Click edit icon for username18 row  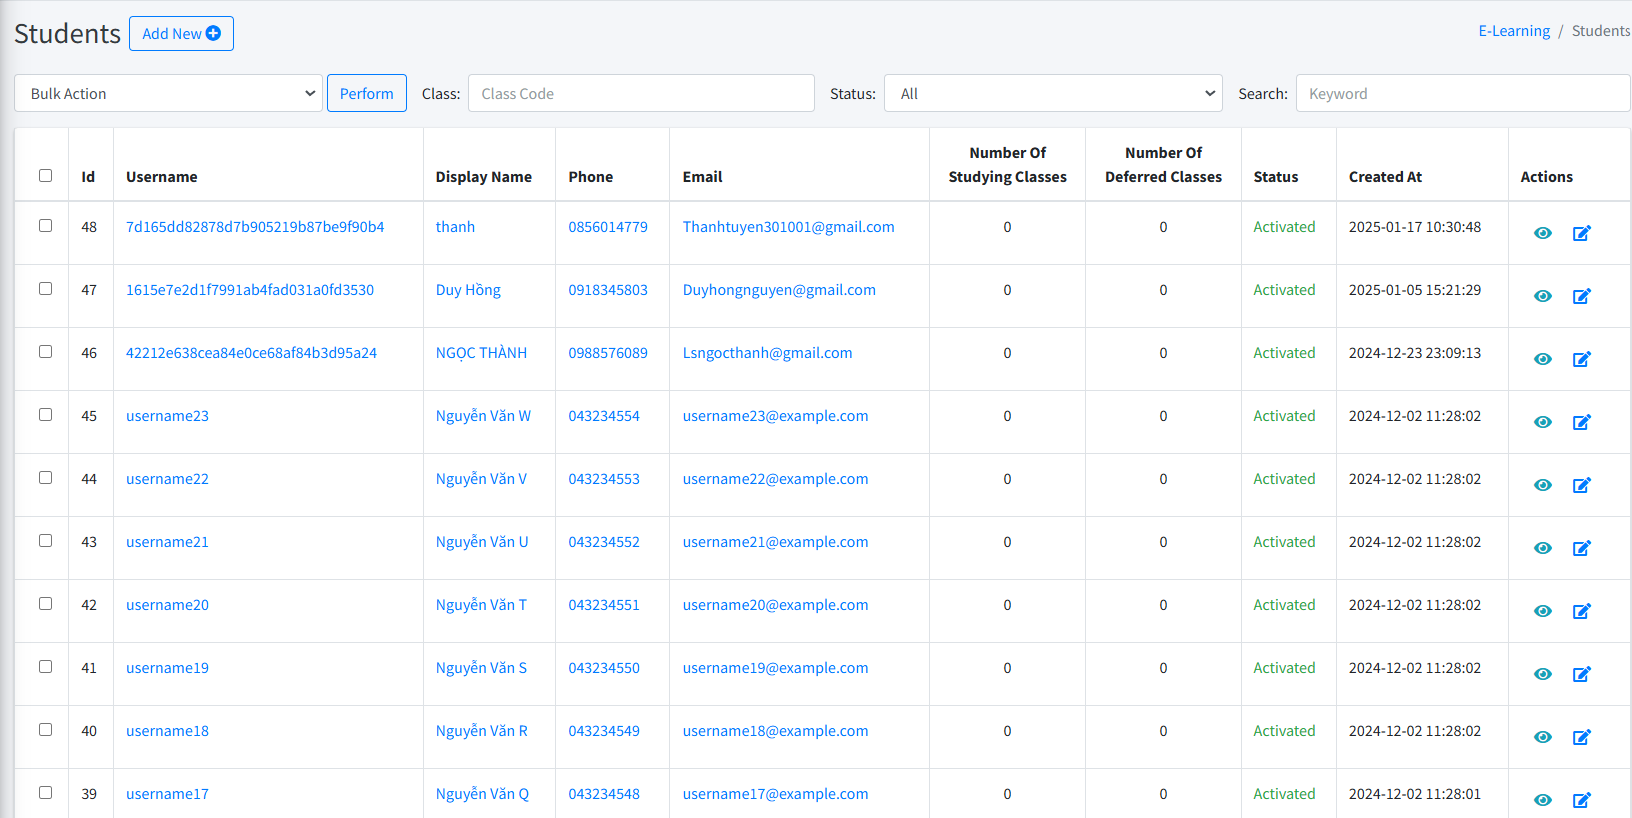pyautogui.click(x=1581, y=737)
